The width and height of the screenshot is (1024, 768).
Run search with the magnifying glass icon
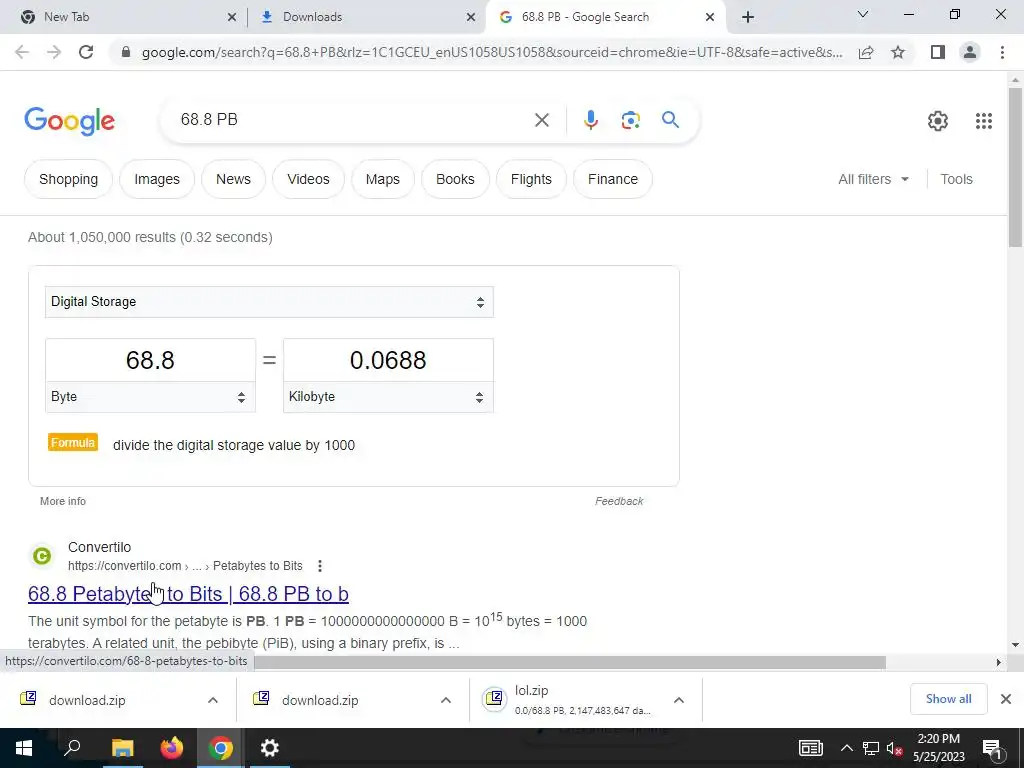click(670, 120)
